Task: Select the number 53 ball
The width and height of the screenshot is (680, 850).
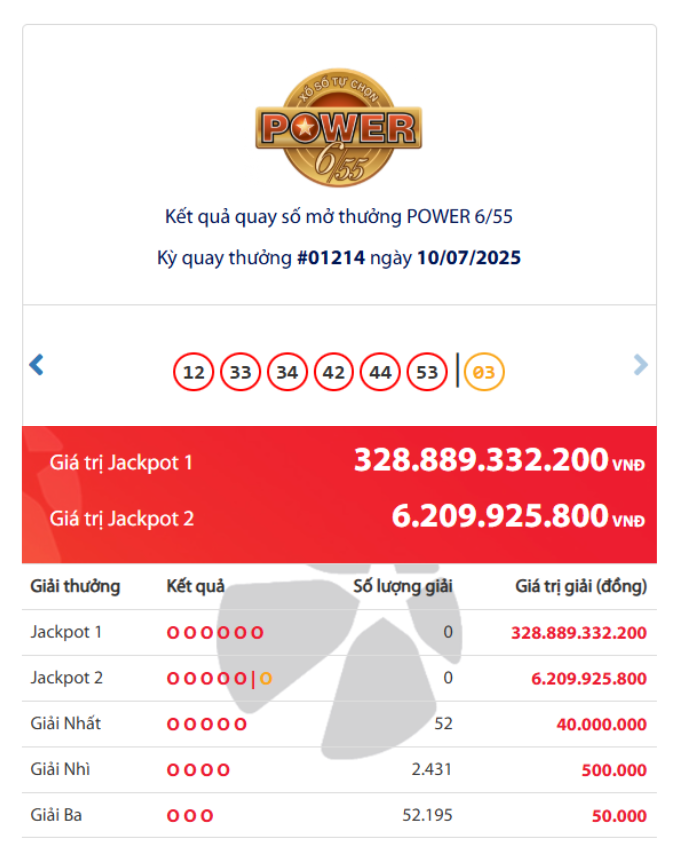Action: (427, 372)
